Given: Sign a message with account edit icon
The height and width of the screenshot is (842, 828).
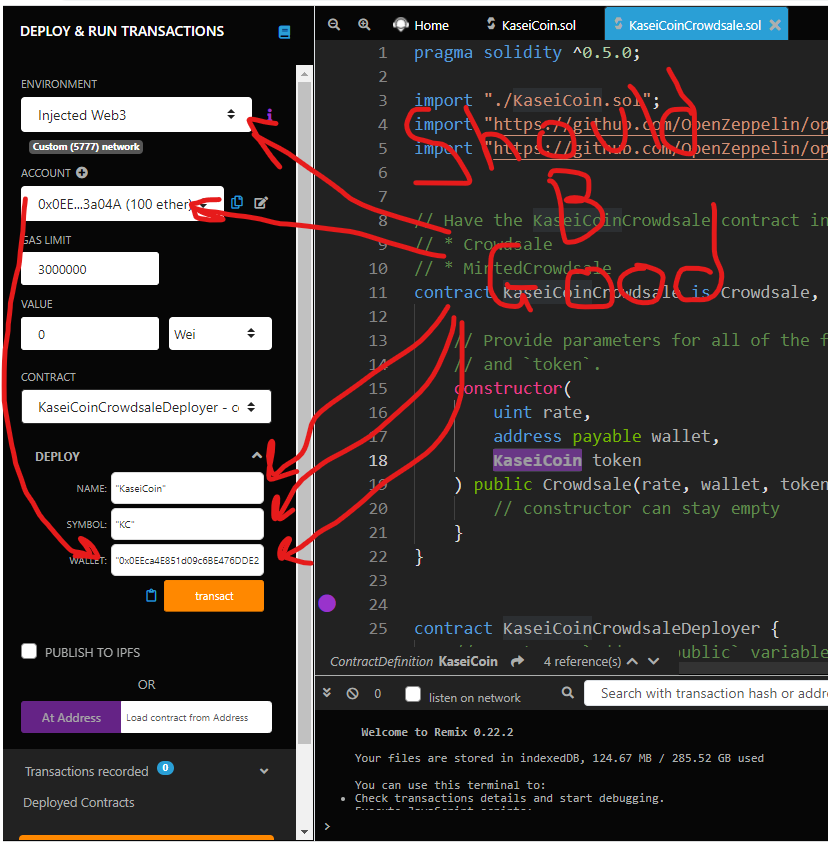Looking at the screenshot, I should click(261, 202).
